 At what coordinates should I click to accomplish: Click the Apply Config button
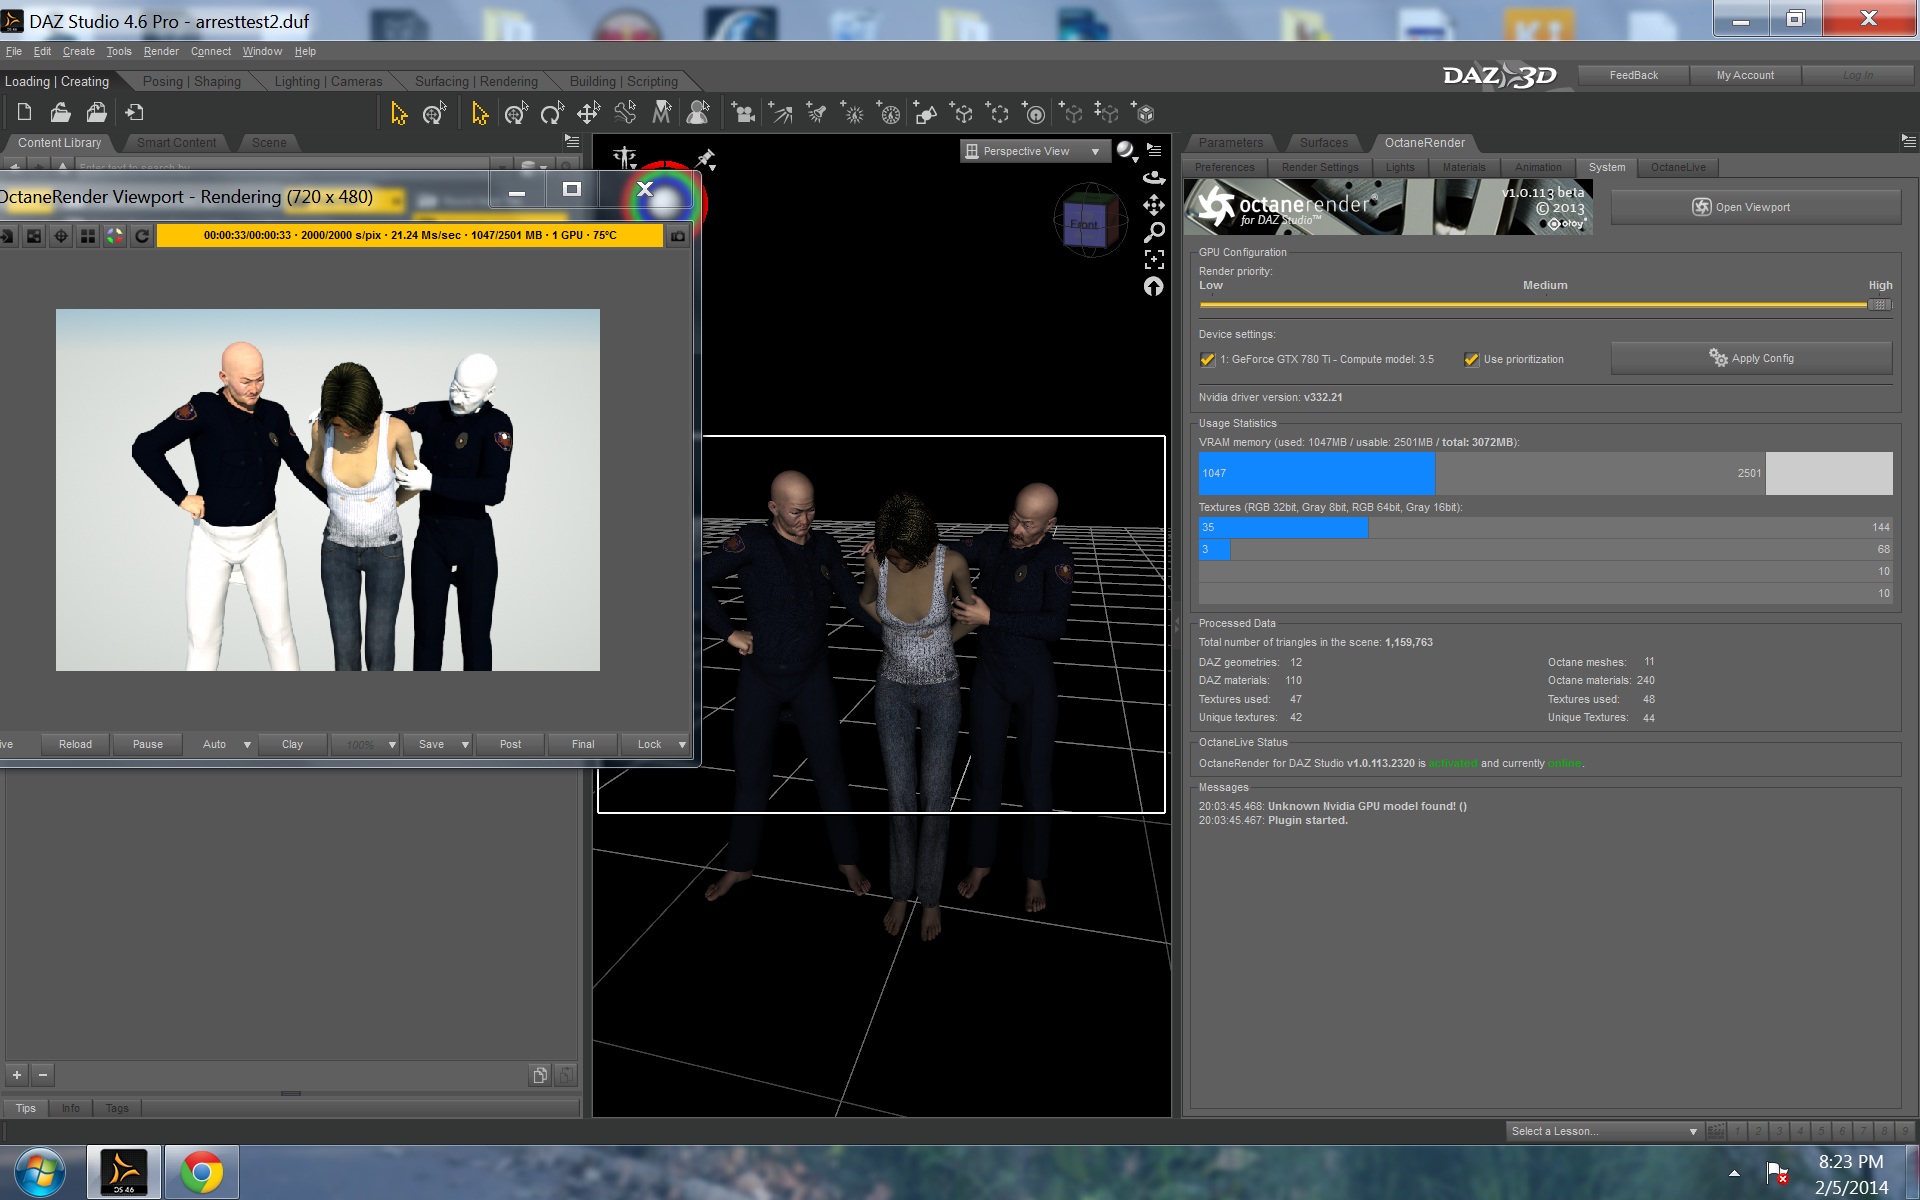[x=1751, y=359]
